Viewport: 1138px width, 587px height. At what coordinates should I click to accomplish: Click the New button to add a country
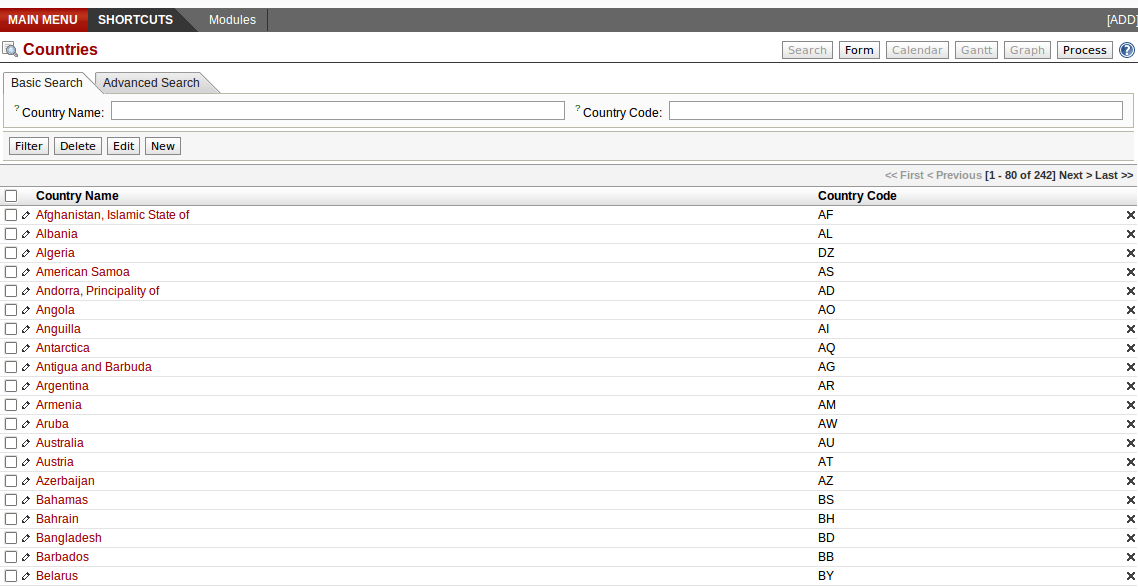pyautogui.click(x=163, y=146)
